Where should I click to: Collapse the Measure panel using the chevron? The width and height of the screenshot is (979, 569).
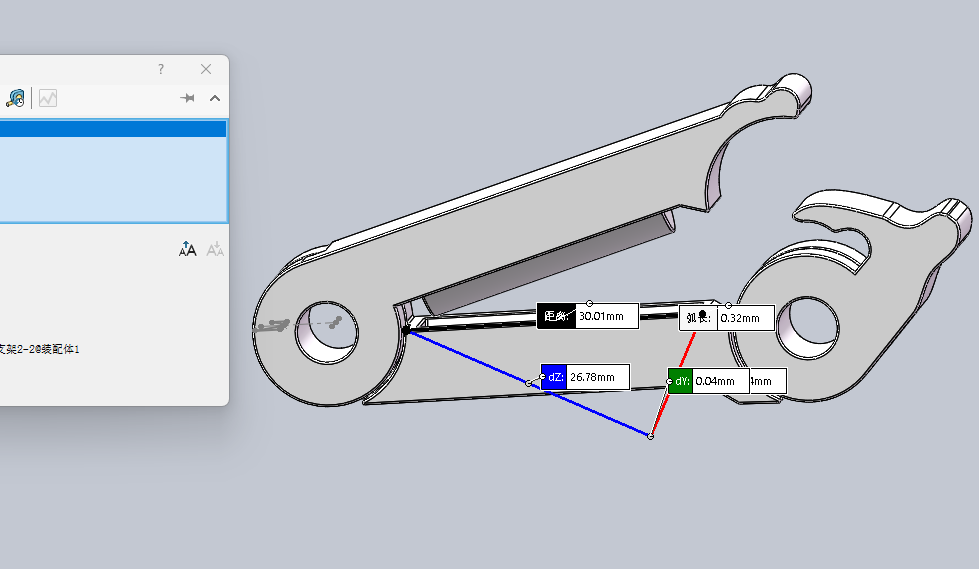pos(215,98)
